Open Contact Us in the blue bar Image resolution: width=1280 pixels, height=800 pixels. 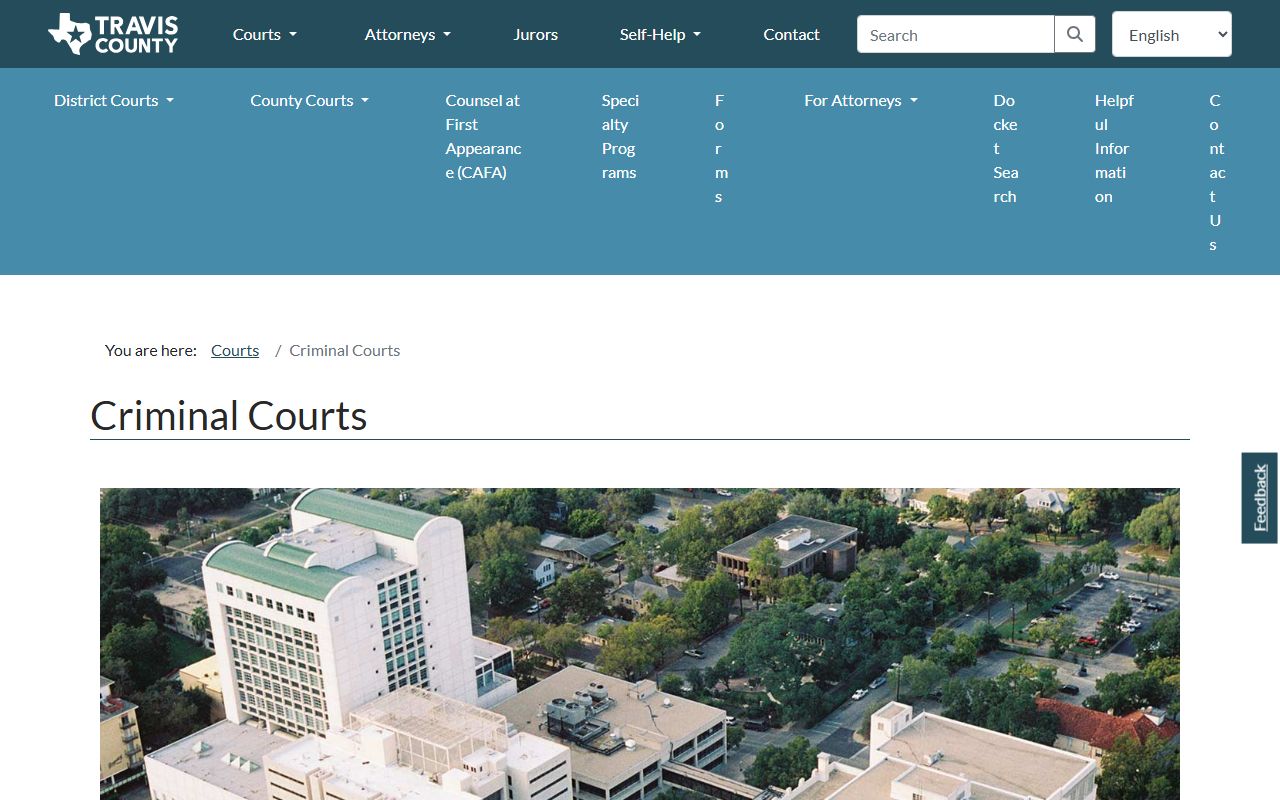coord(1217,172)
